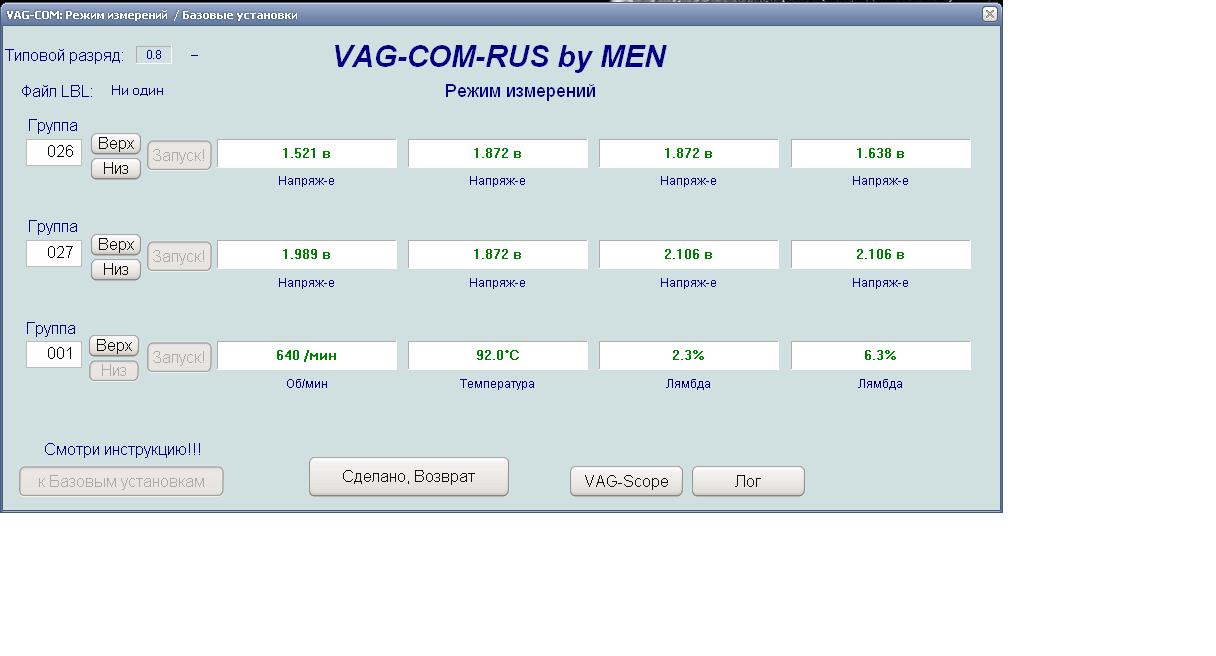
Task: Click Низ button for group 026
Action: 116,168
